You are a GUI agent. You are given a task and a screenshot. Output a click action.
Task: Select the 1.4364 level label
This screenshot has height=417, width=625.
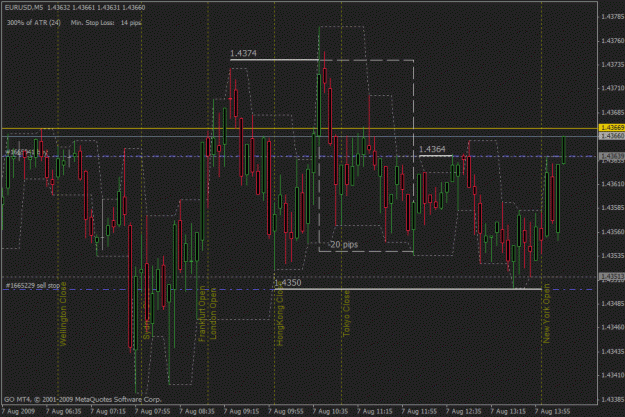(x=432, y=149)
